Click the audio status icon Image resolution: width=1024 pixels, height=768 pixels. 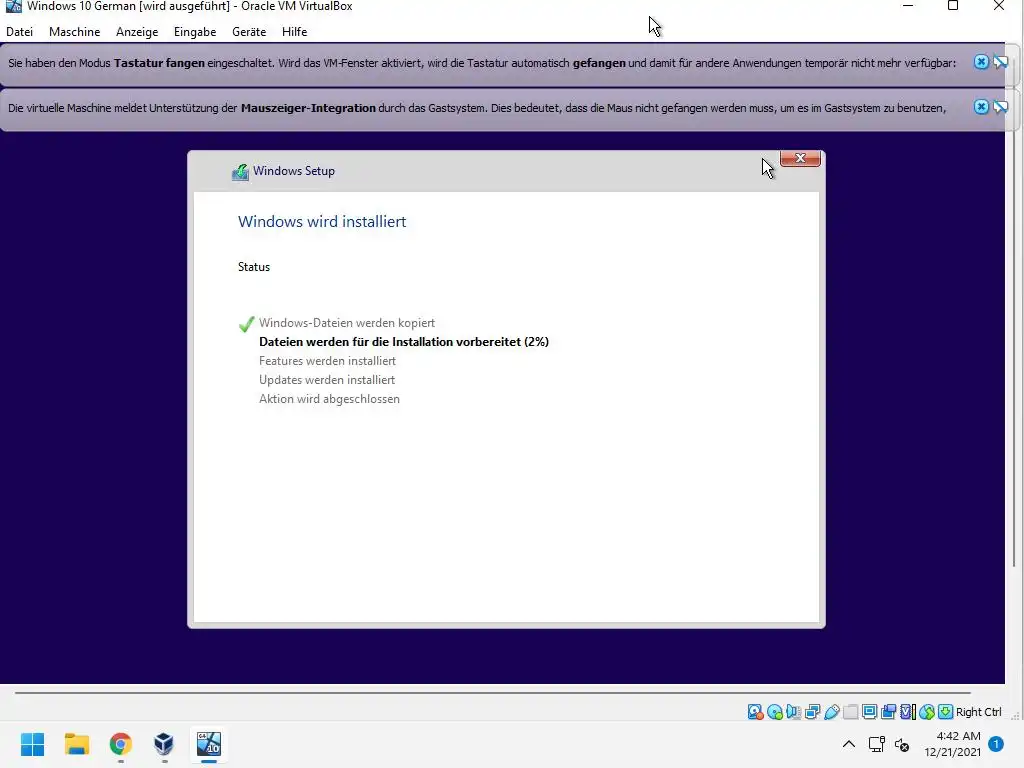tap(793, 712)
